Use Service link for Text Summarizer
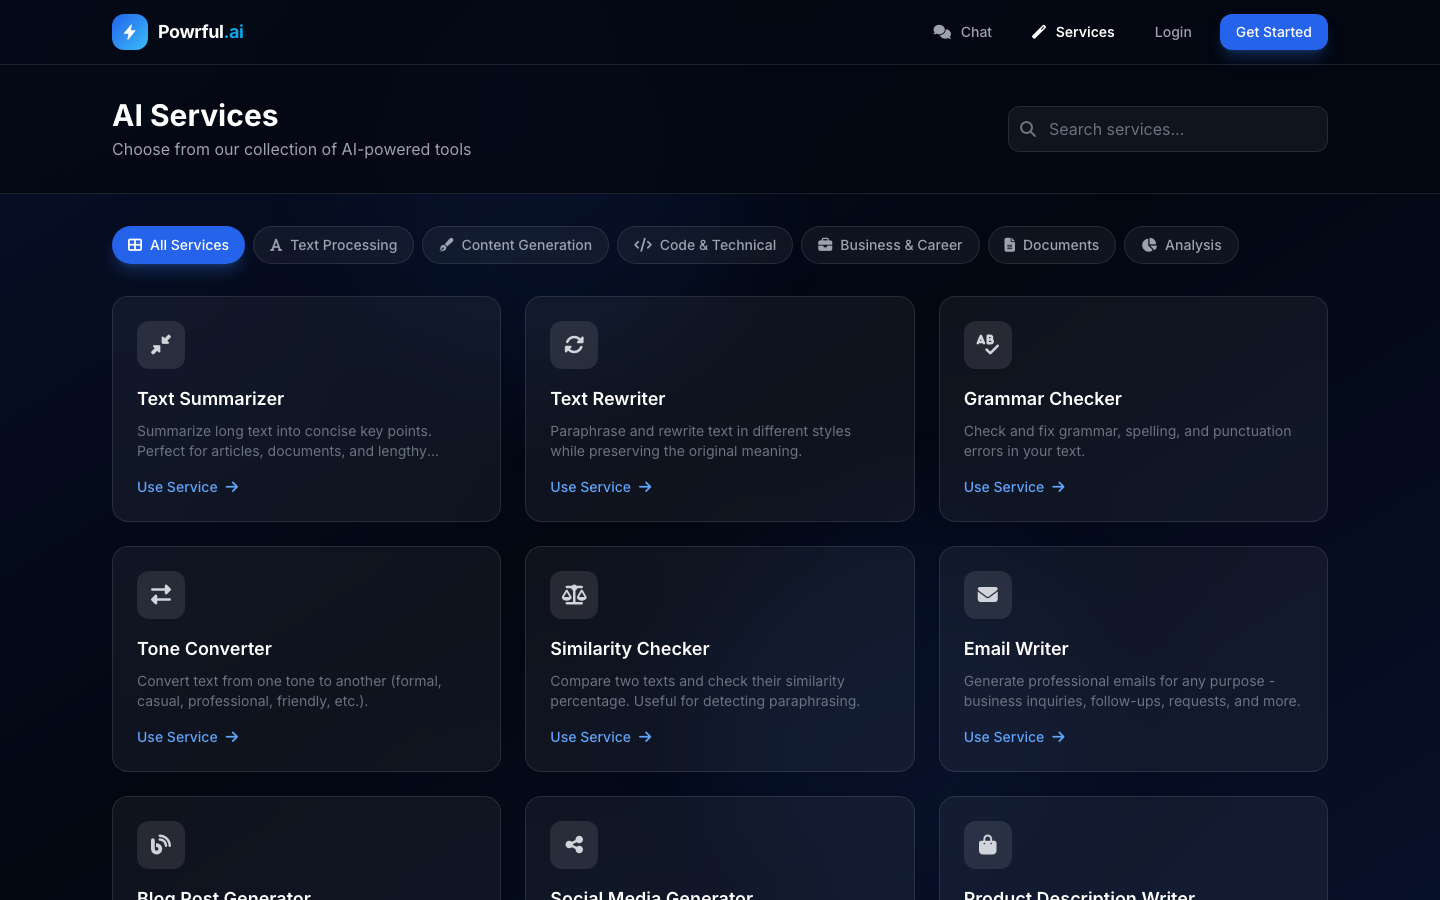Image resolution: width=1440 pixels, height=900 pixels. point(188,487)
